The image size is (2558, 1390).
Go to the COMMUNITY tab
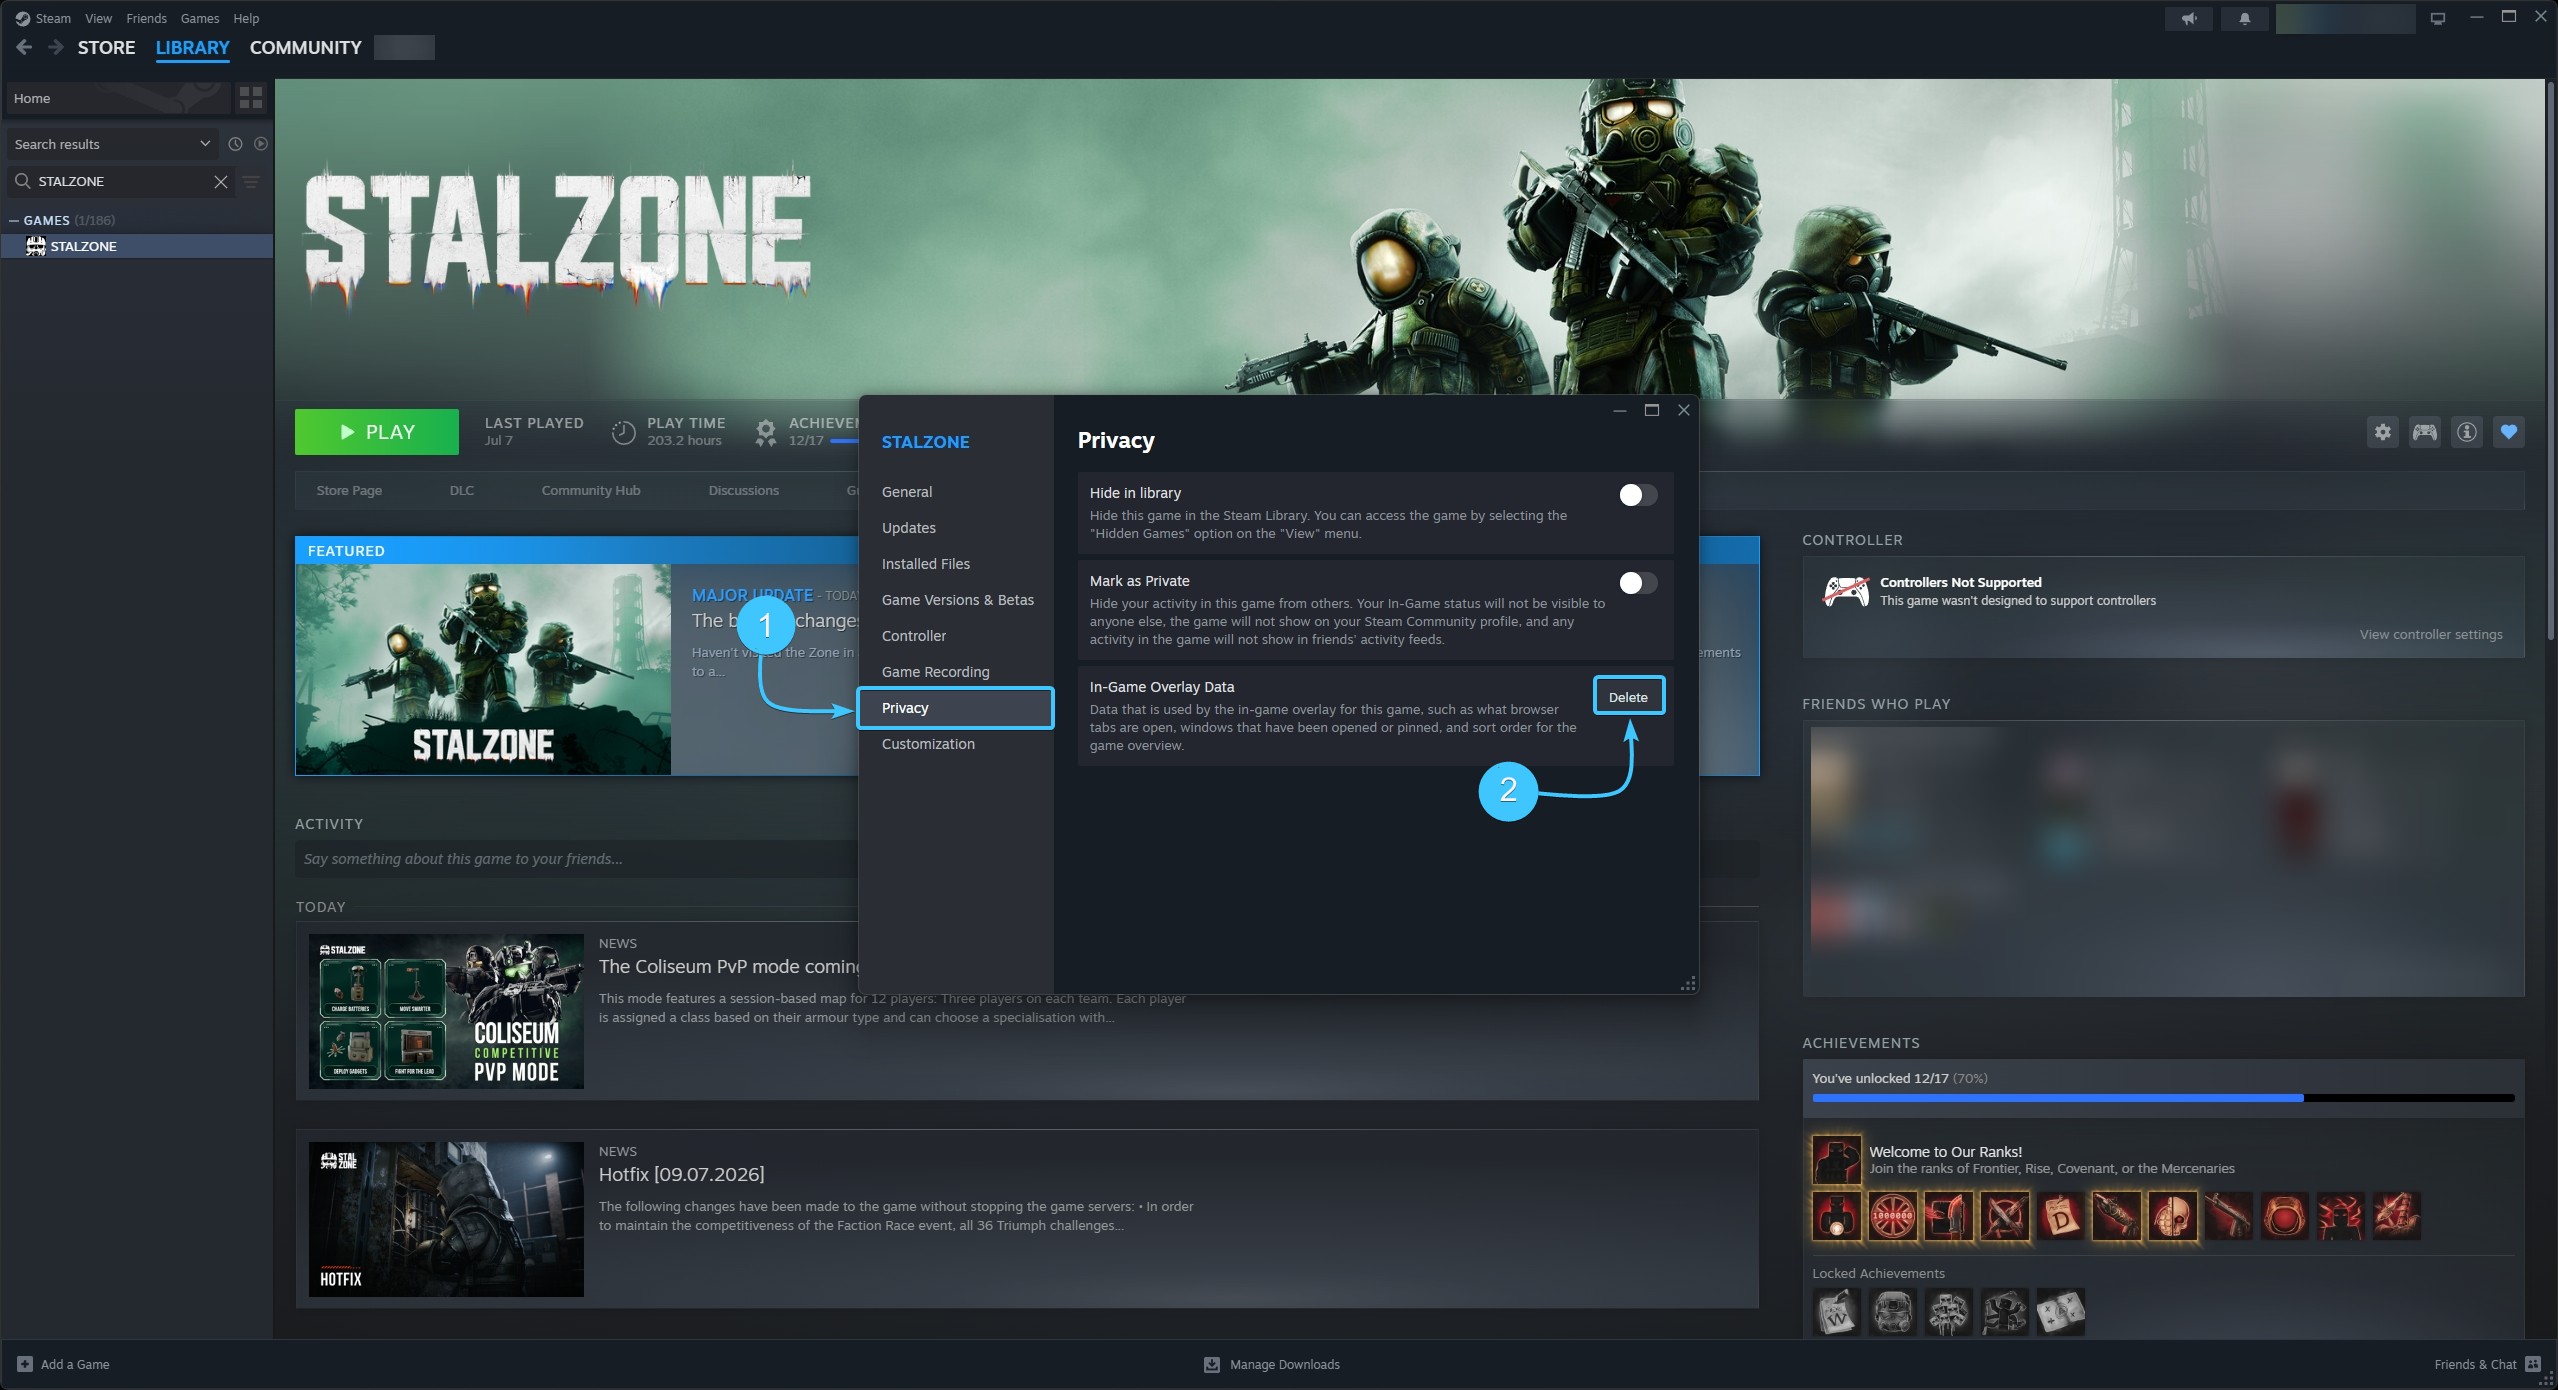(x=305, y=47)
